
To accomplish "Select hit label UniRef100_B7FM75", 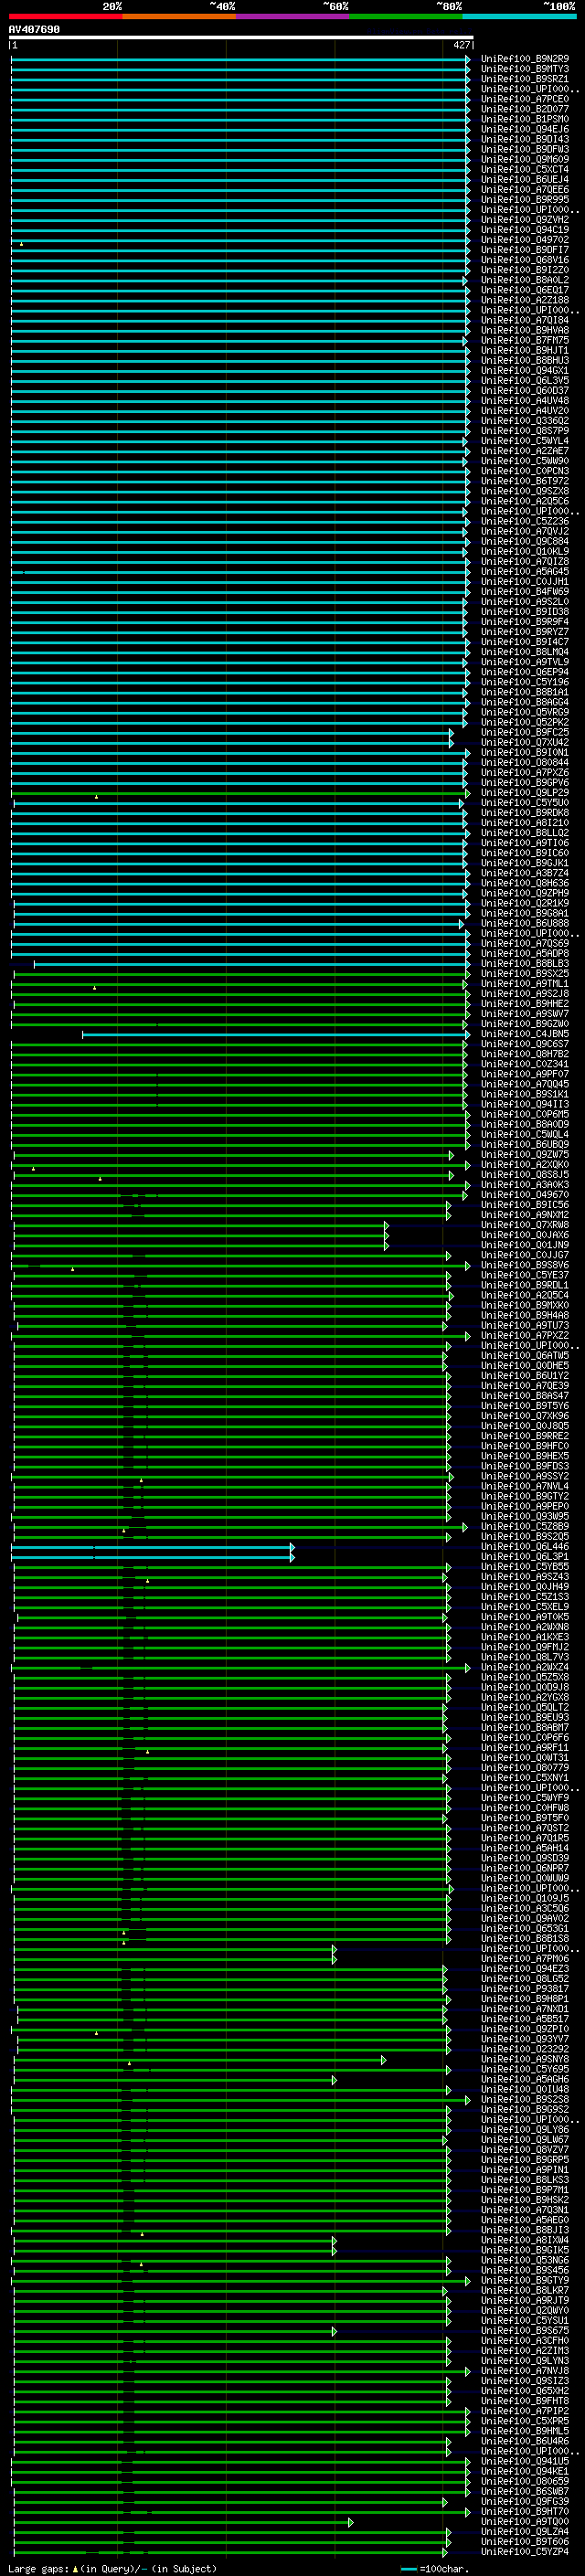I will pyautogui.click(x=525, y=341).
